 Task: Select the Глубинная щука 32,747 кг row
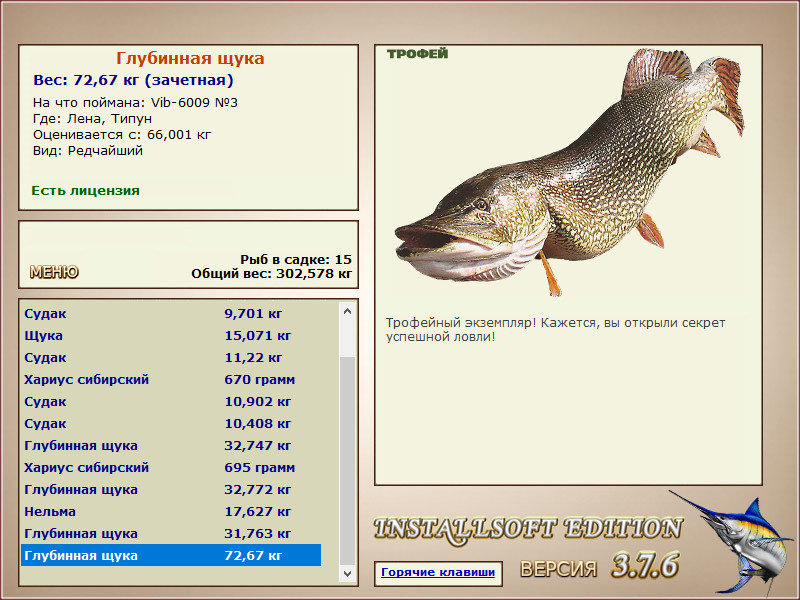click(x=171, y=445)
